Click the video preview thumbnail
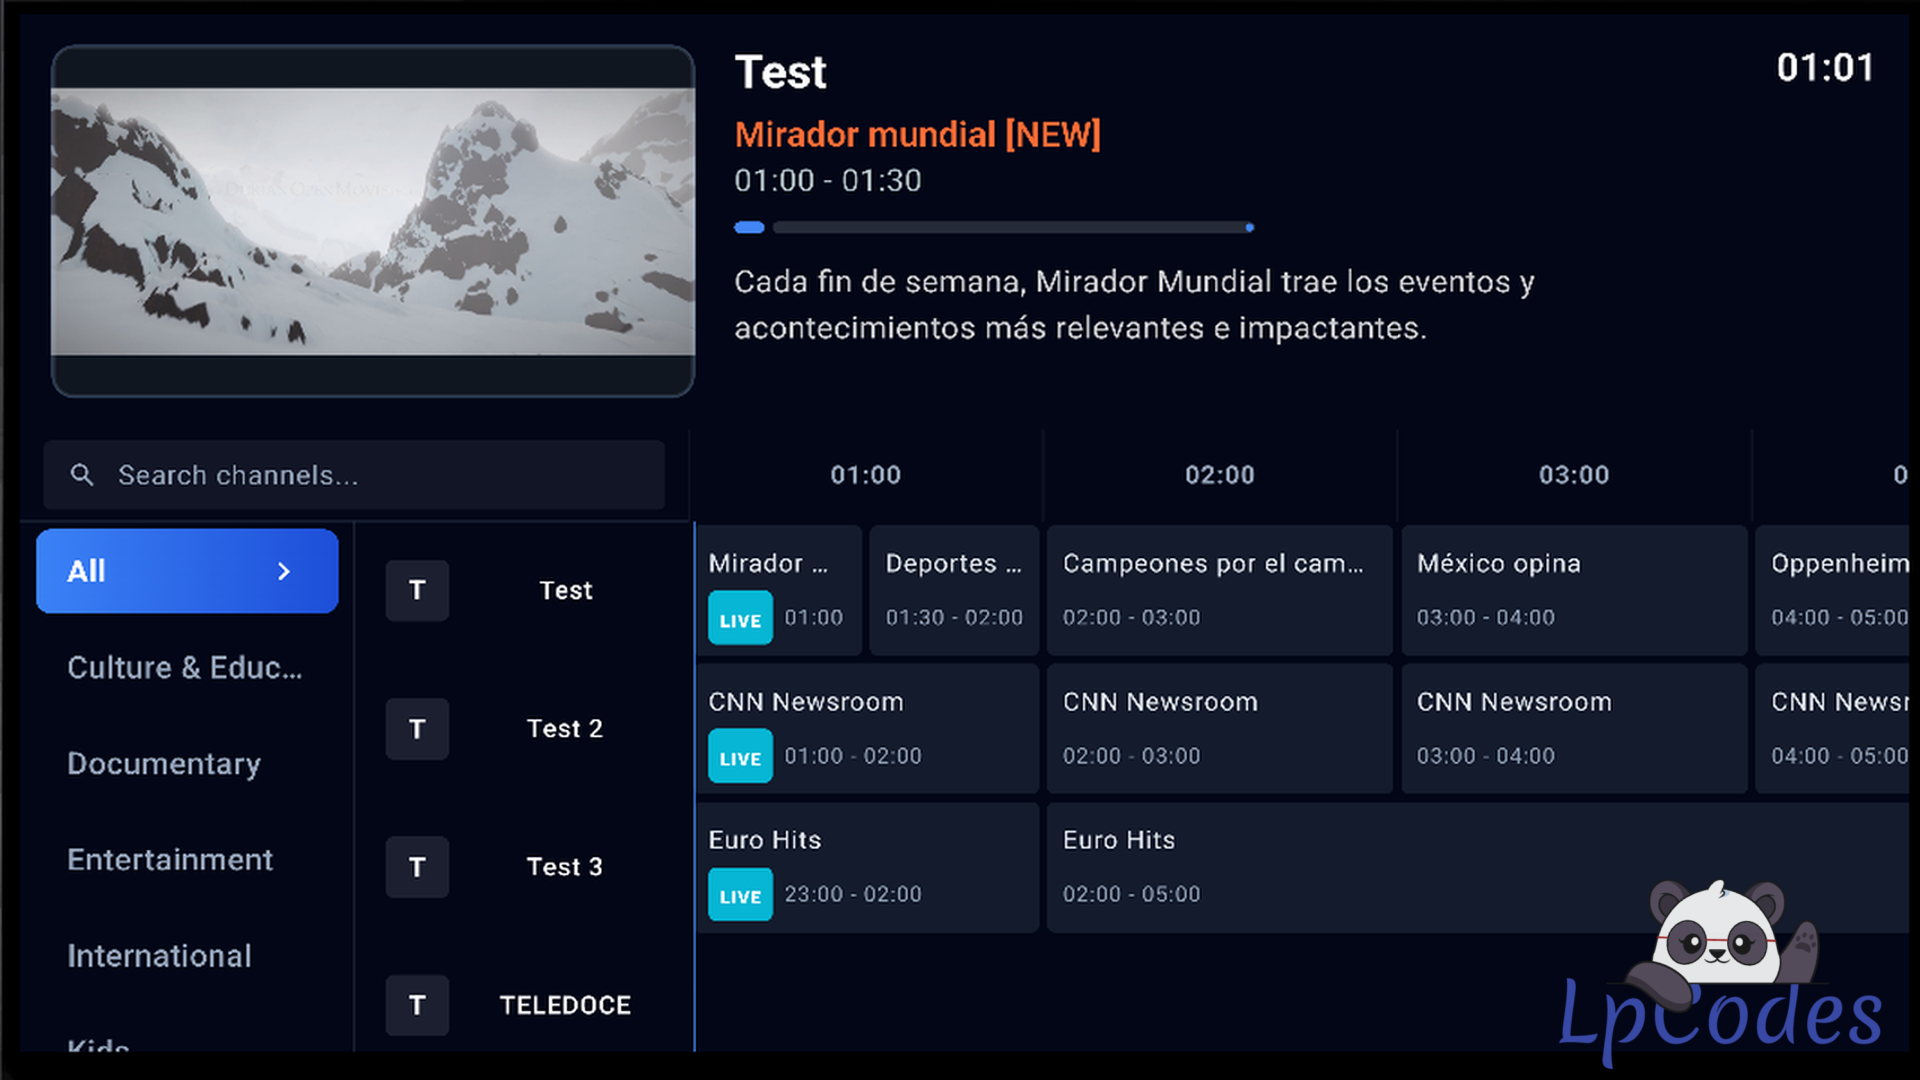This screenshot has height=1080, width=1920. coord(373,221)
